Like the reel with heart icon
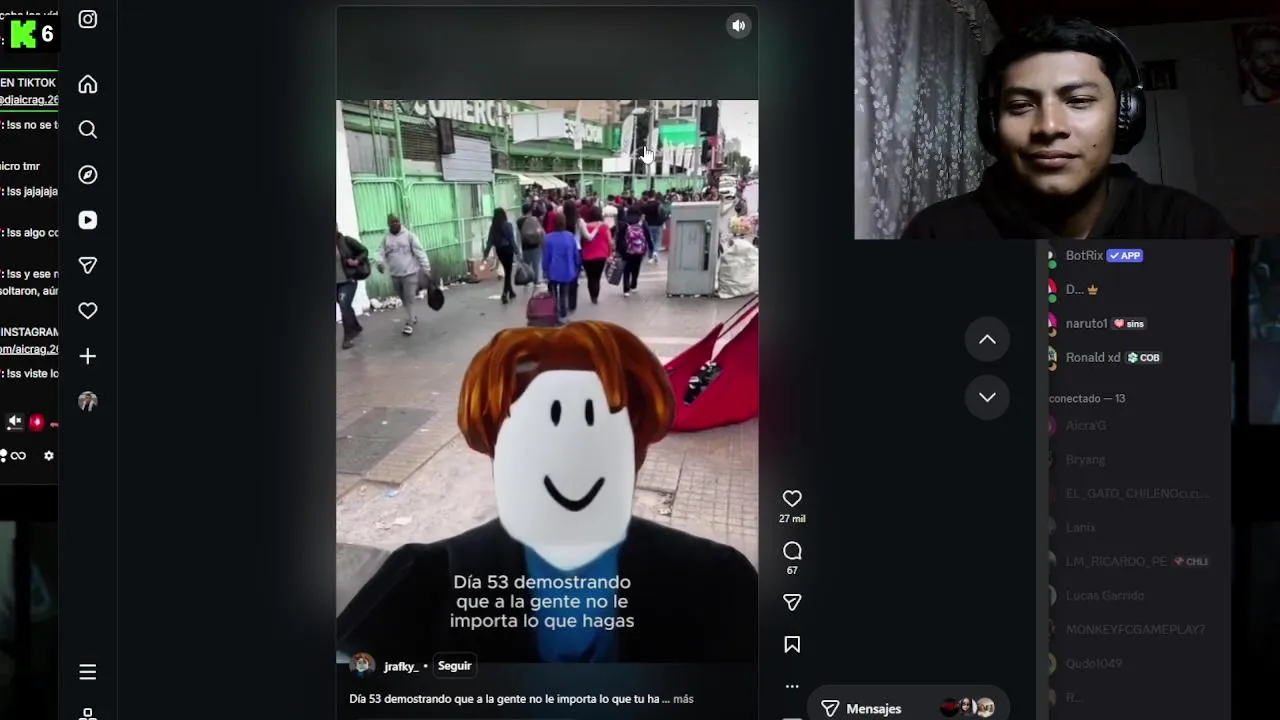This screenshot has width=1280, height=720. tap(792, 498)
